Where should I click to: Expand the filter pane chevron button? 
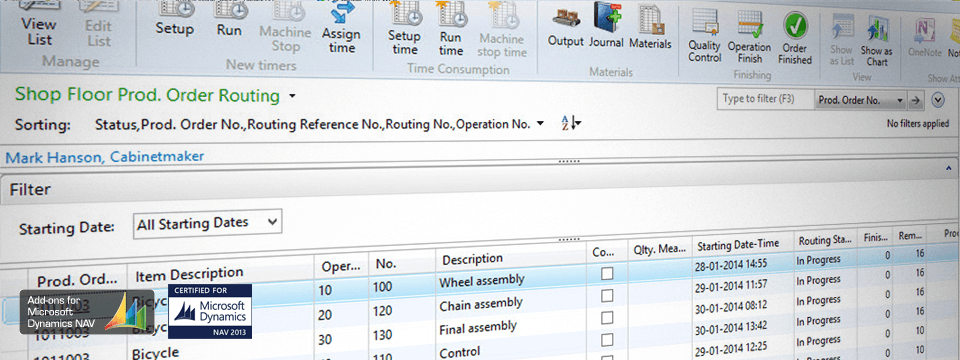[937, 100]
